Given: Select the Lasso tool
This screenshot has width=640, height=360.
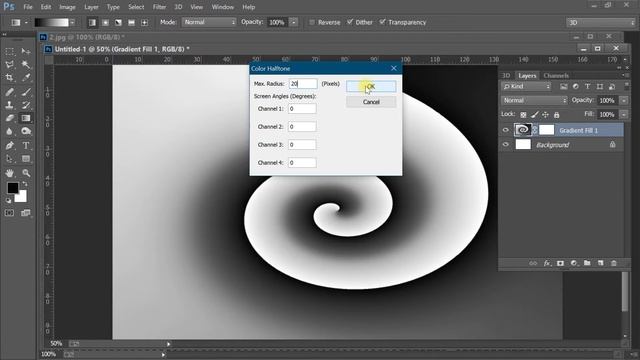Looking at the screenshot, I should tap(9, 64).
